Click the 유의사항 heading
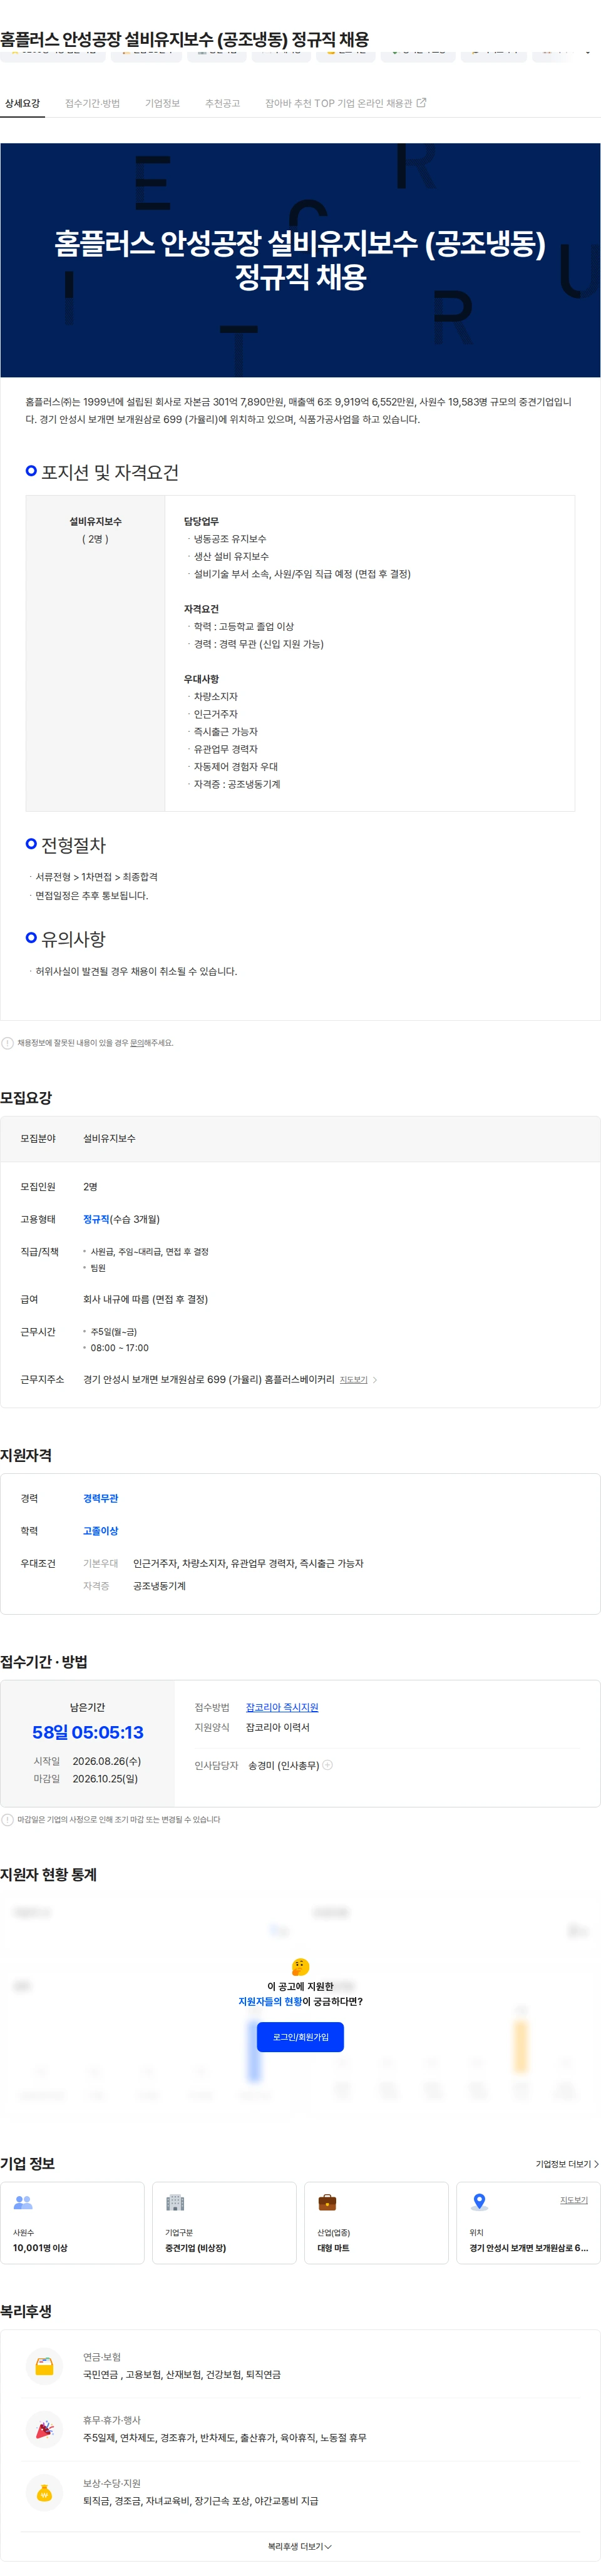 (73, 939)
